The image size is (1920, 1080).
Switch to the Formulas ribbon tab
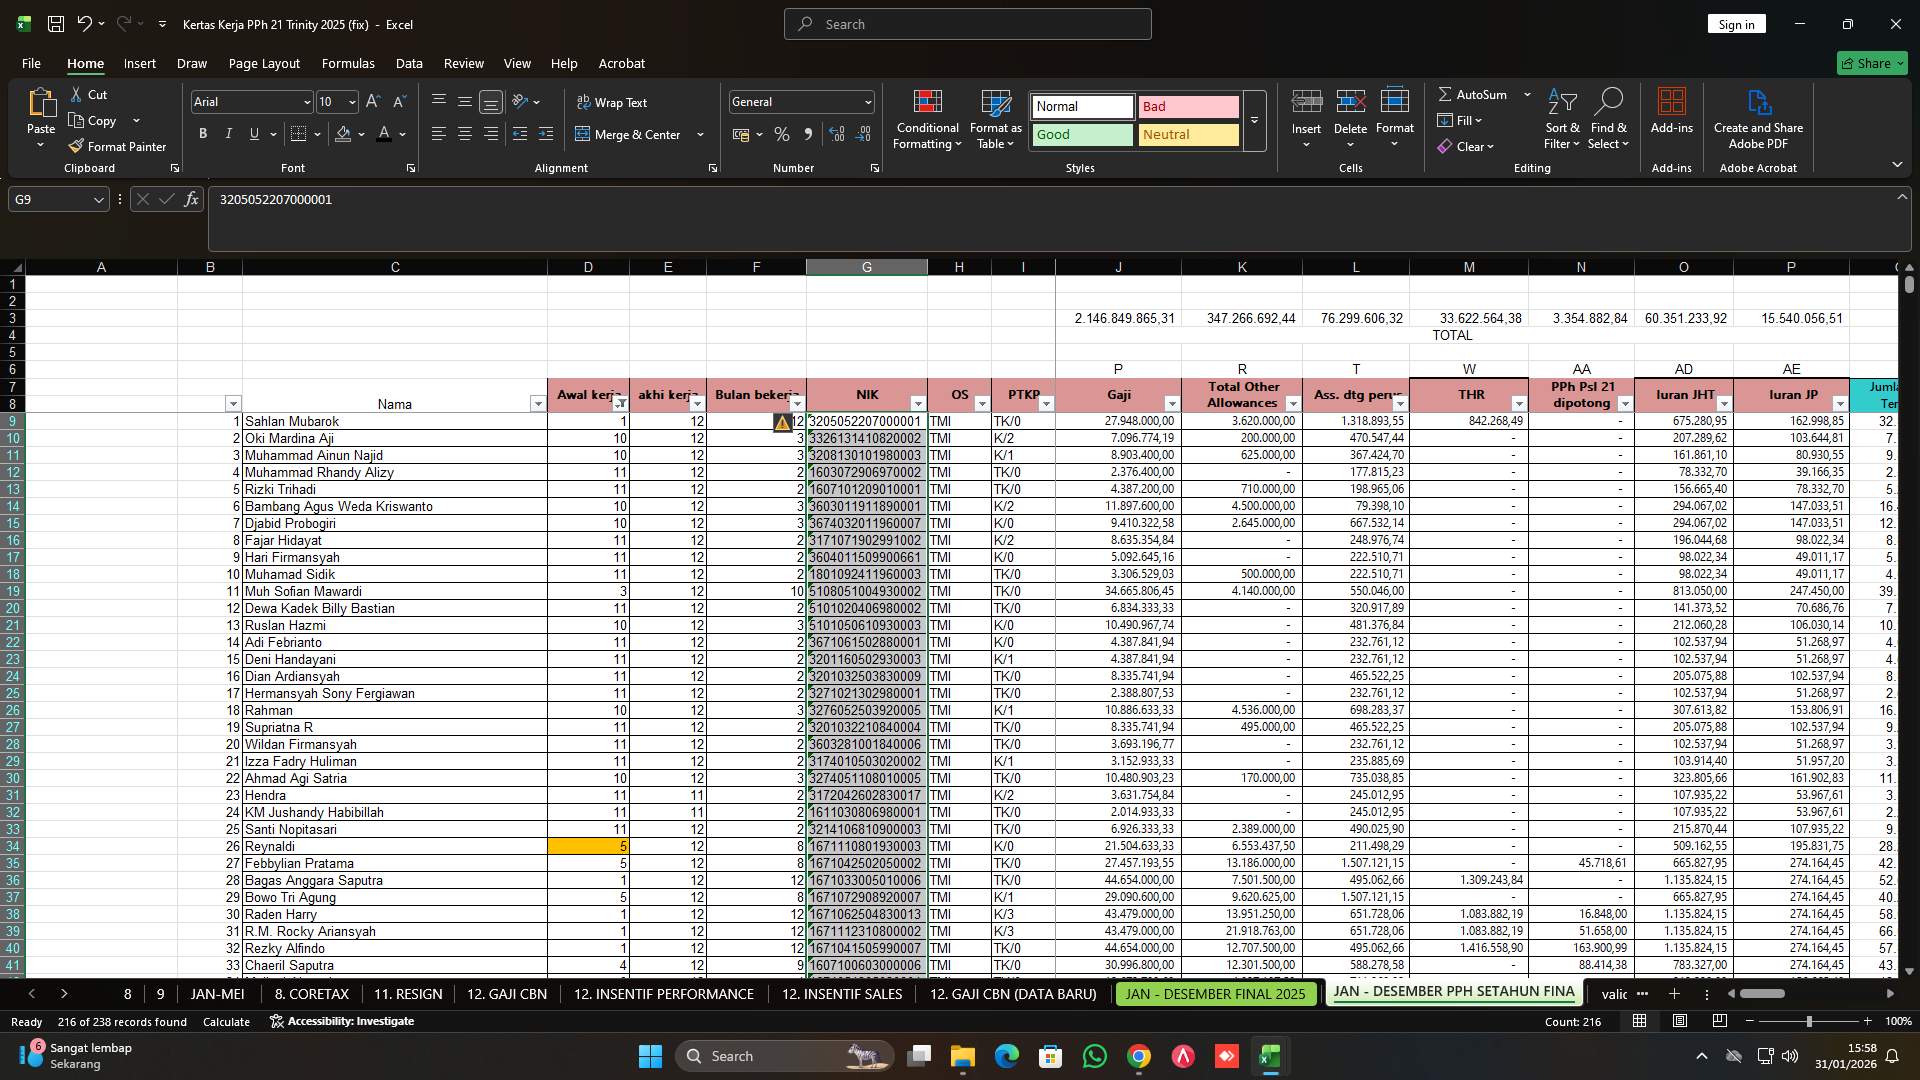pos(347,63)
